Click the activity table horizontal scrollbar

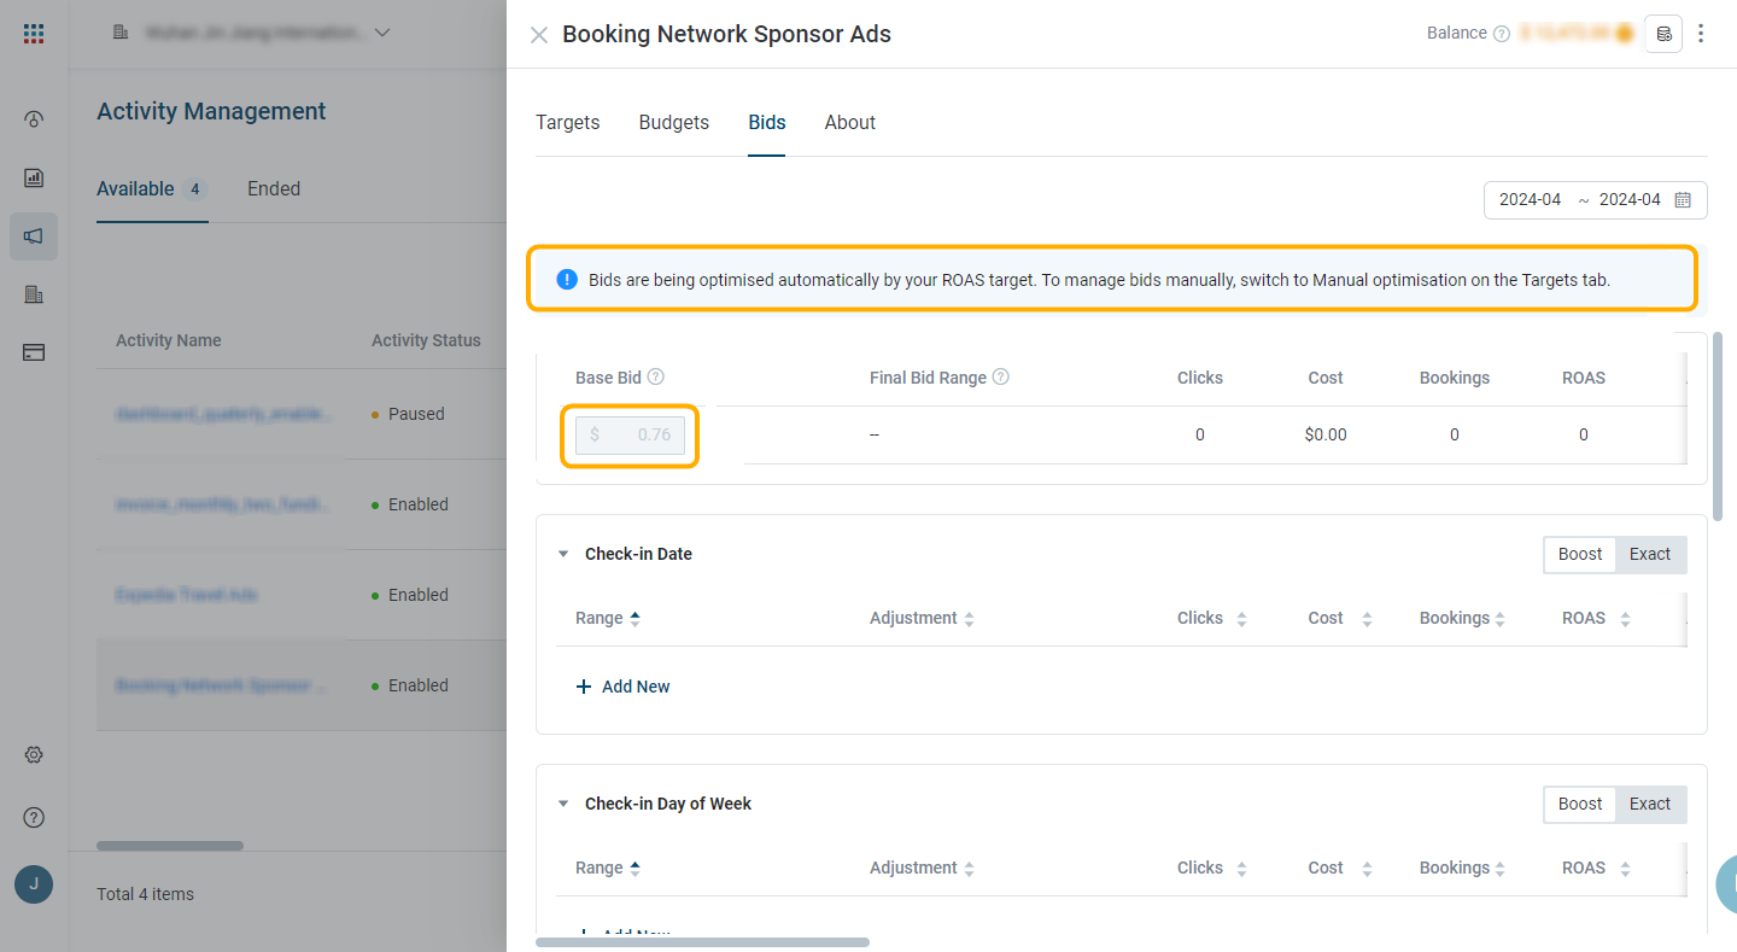tap(170, 846)
